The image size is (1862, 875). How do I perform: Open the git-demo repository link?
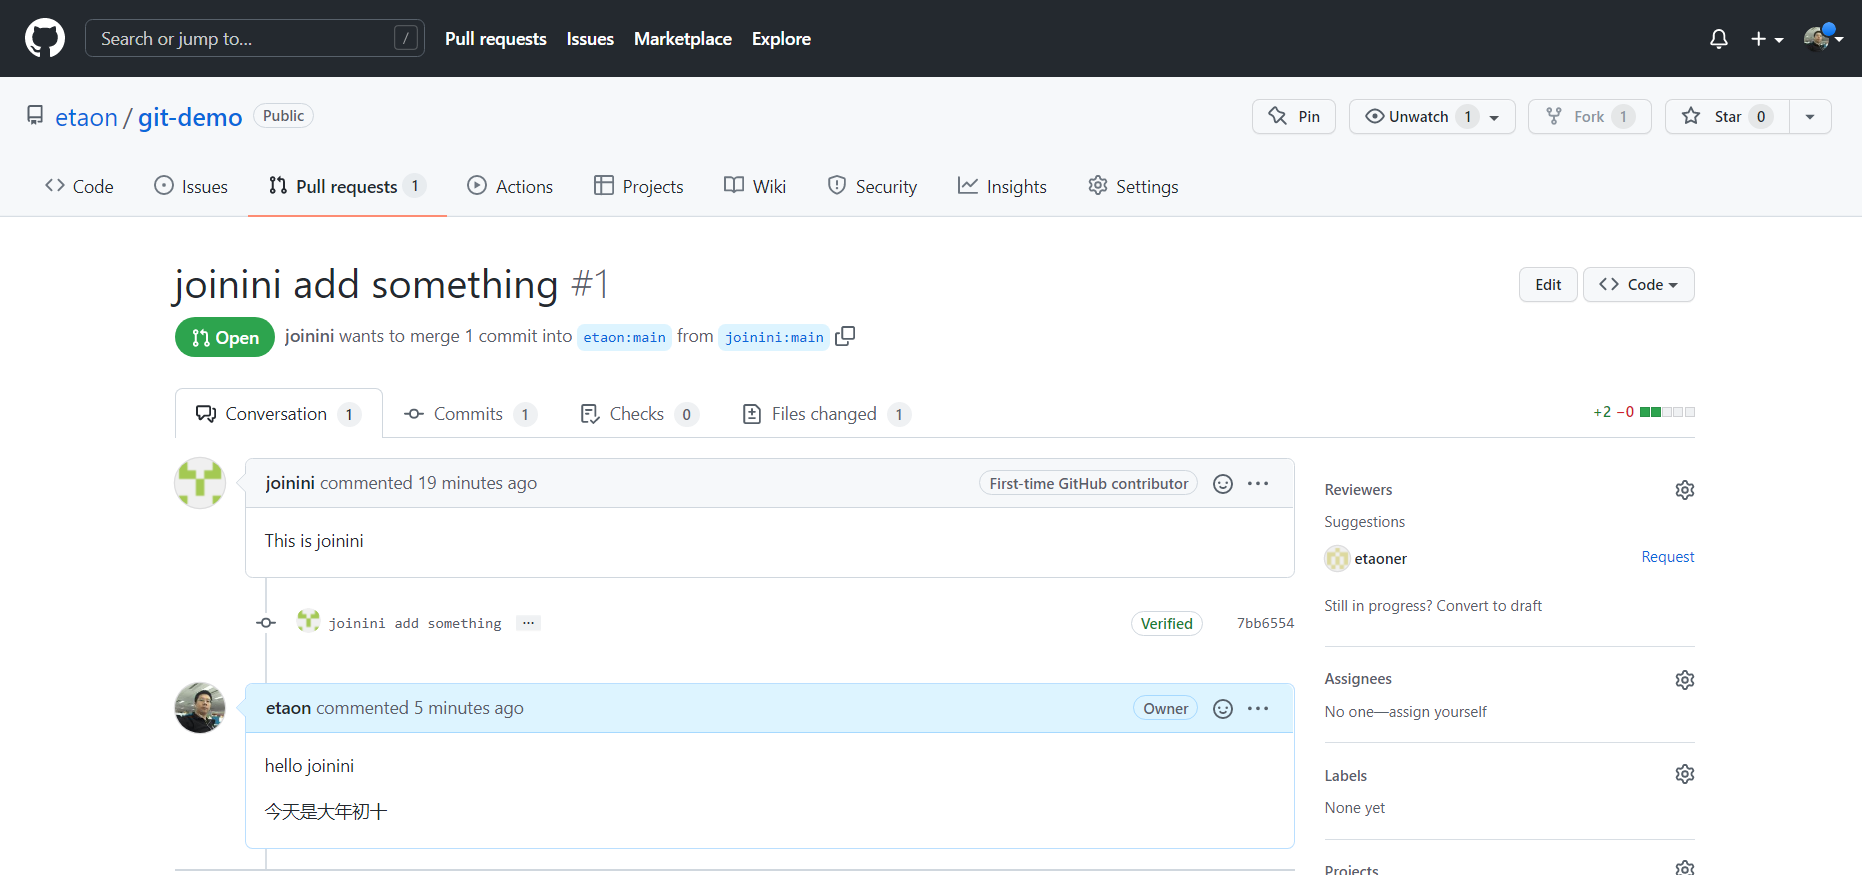pyautogui.click(x=190, y=118)
